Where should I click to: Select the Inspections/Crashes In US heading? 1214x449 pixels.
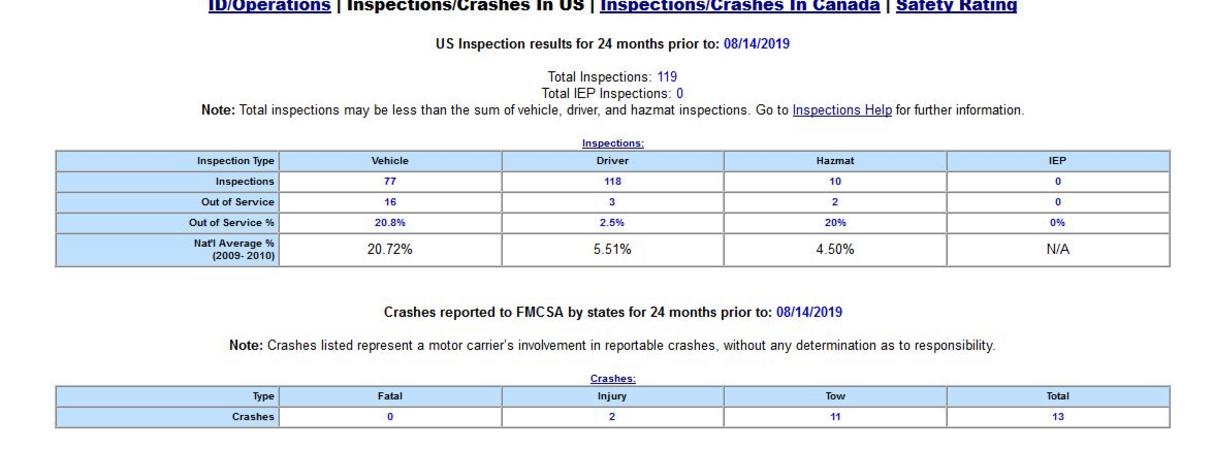point(465,6)
